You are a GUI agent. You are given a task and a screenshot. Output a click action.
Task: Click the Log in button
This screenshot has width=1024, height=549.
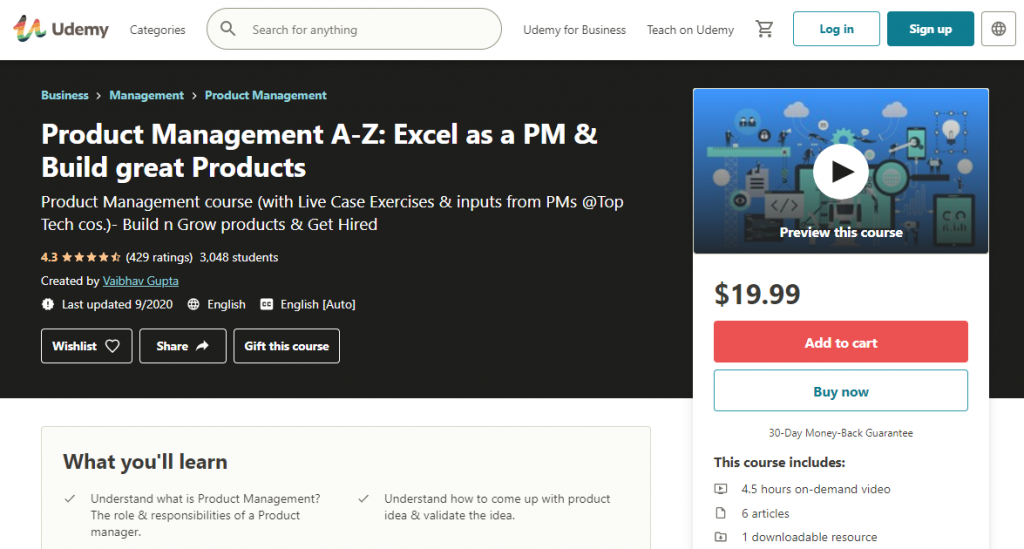click(836, 29)
